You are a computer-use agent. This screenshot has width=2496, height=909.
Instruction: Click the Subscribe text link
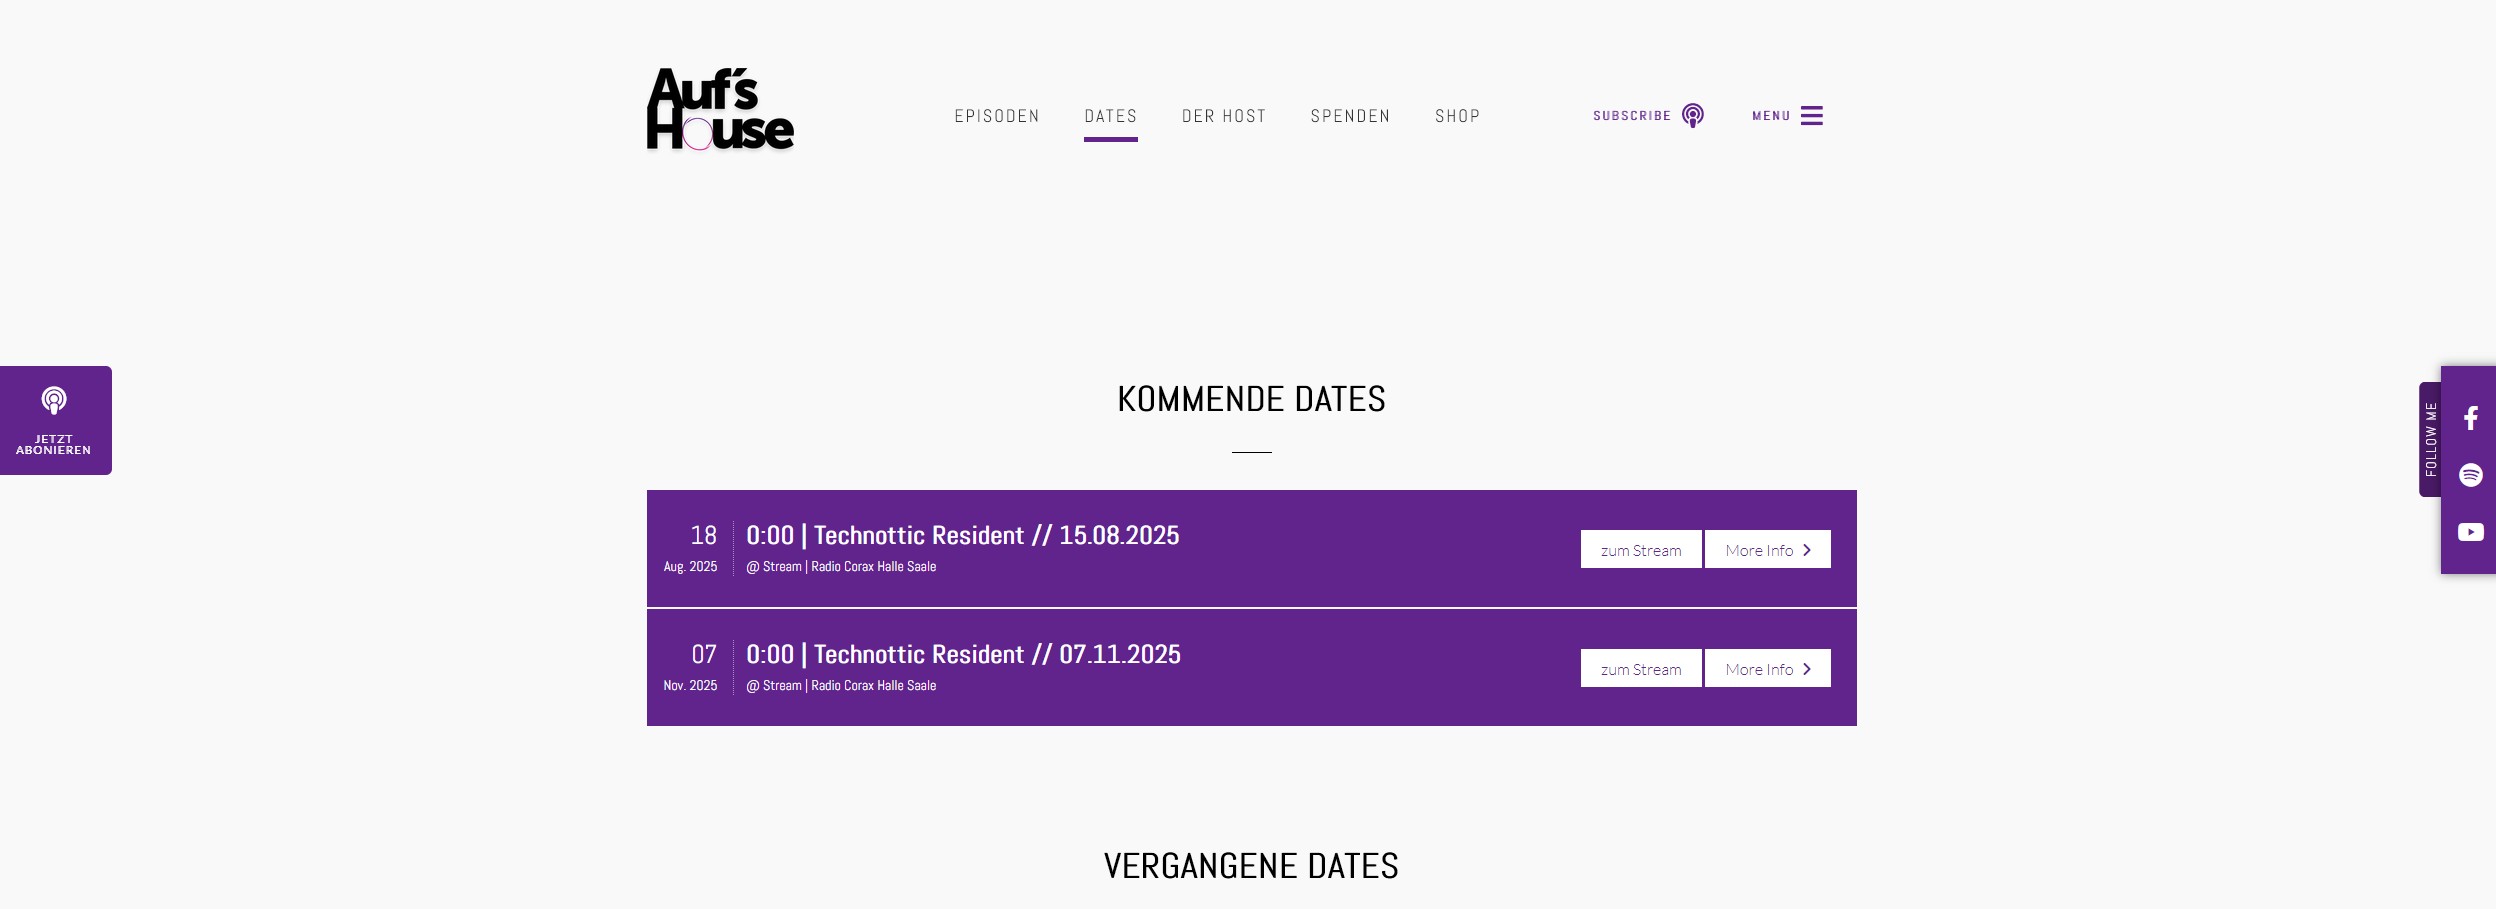(1632, 116)
